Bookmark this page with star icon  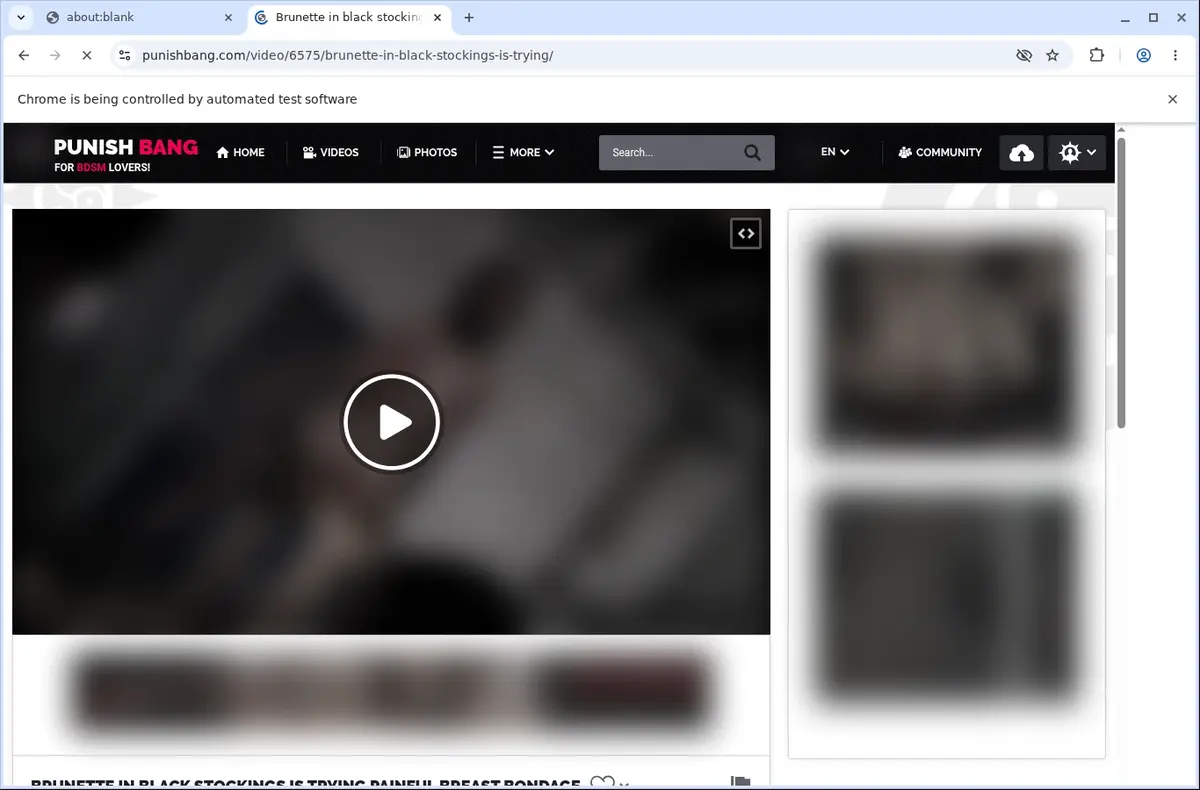point(1052,55)
